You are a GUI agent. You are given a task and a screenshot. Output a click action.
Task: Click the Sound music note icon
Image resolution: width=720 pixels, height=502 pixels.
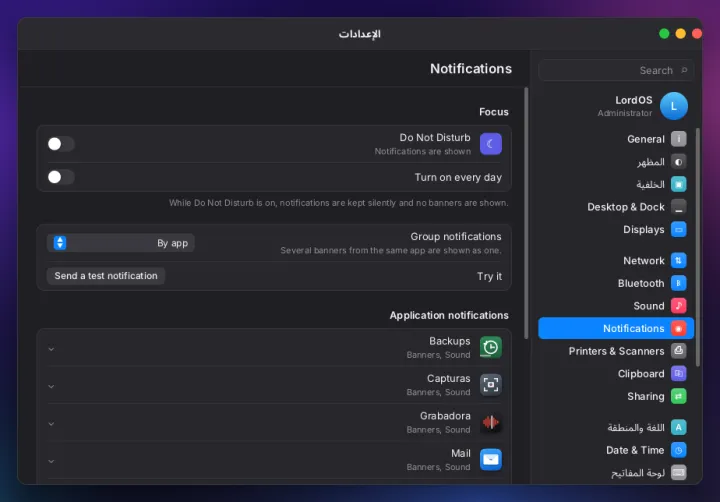click(678, 305)
